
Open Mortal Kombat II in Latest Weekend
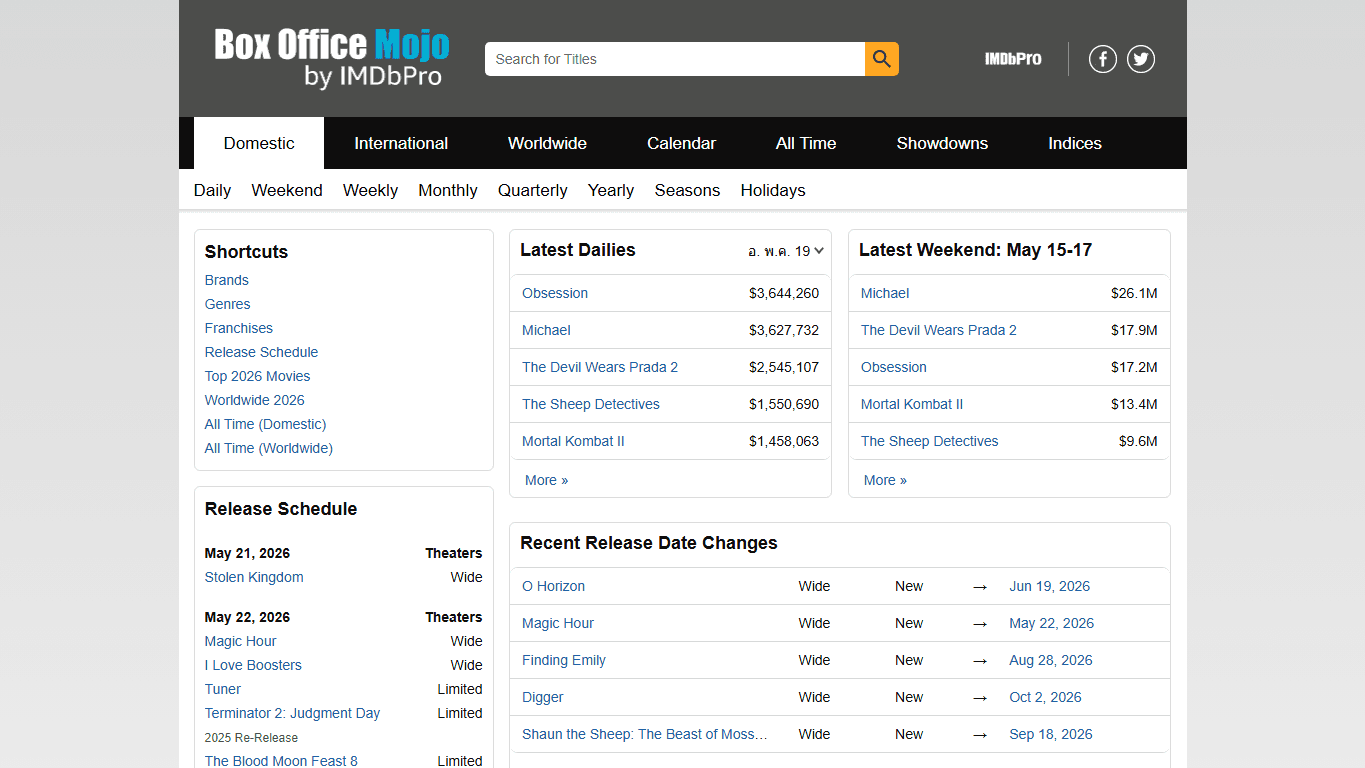click(x=912, y=404)
